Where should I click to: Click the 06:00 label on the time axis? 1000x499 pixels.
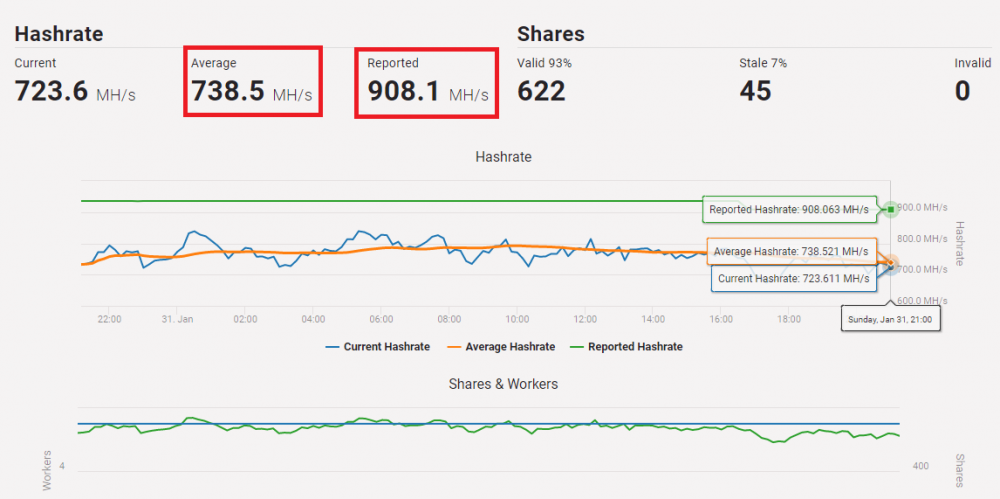[x=381, y=320]
